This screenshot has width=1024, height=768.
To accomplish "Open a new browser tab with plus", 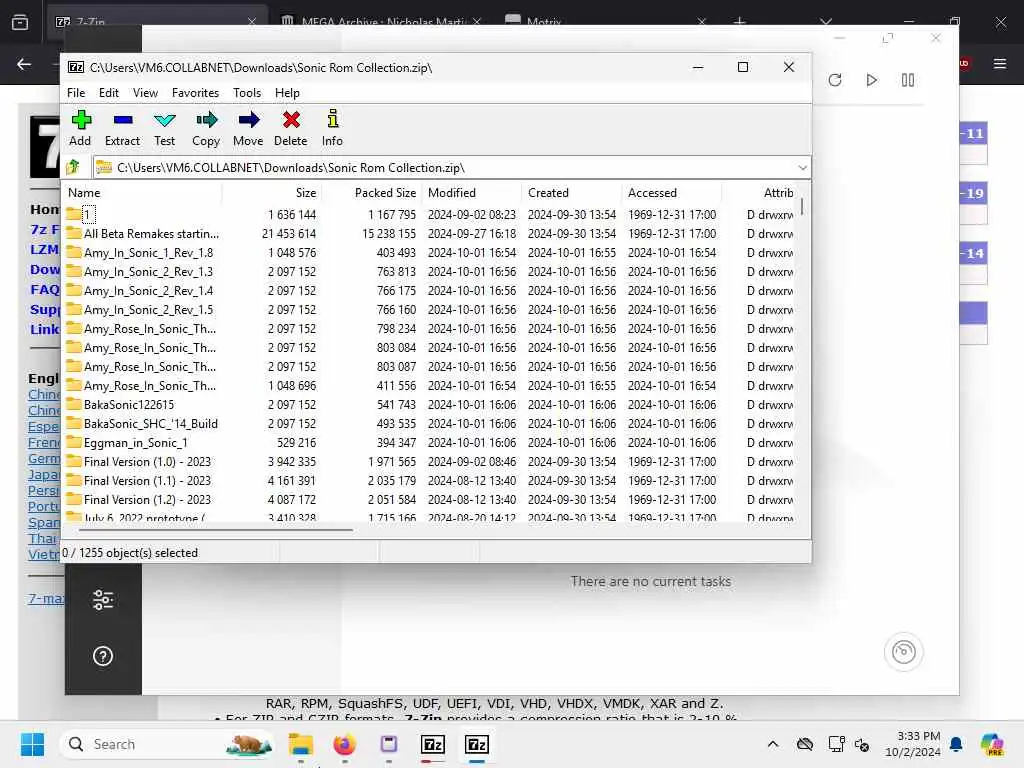I will point(739,22).
